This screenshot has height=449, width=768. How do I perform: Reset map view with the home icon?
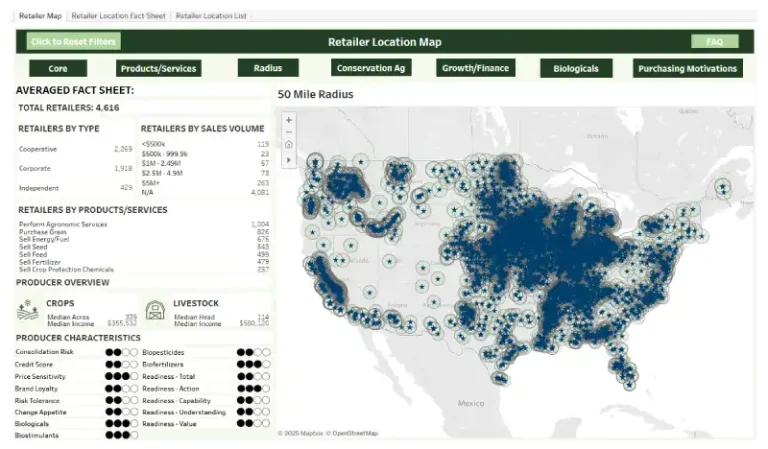pyautogui.click(x=288, y=144)
